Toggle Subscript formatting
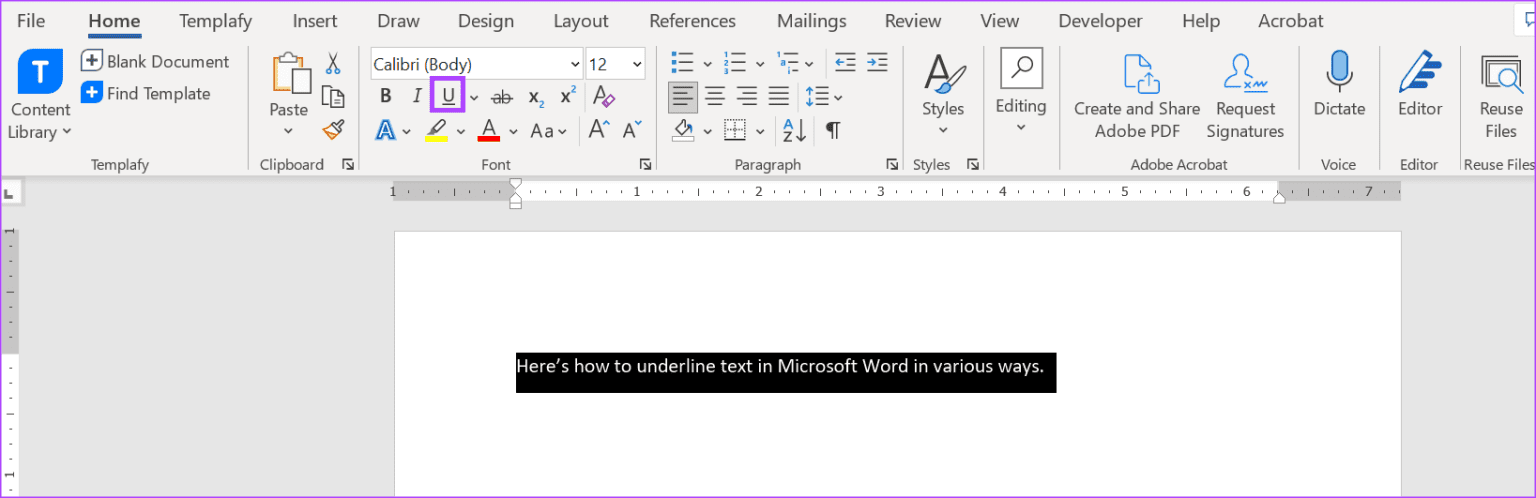The image size is (1536, 498). [x=536, y=98]
